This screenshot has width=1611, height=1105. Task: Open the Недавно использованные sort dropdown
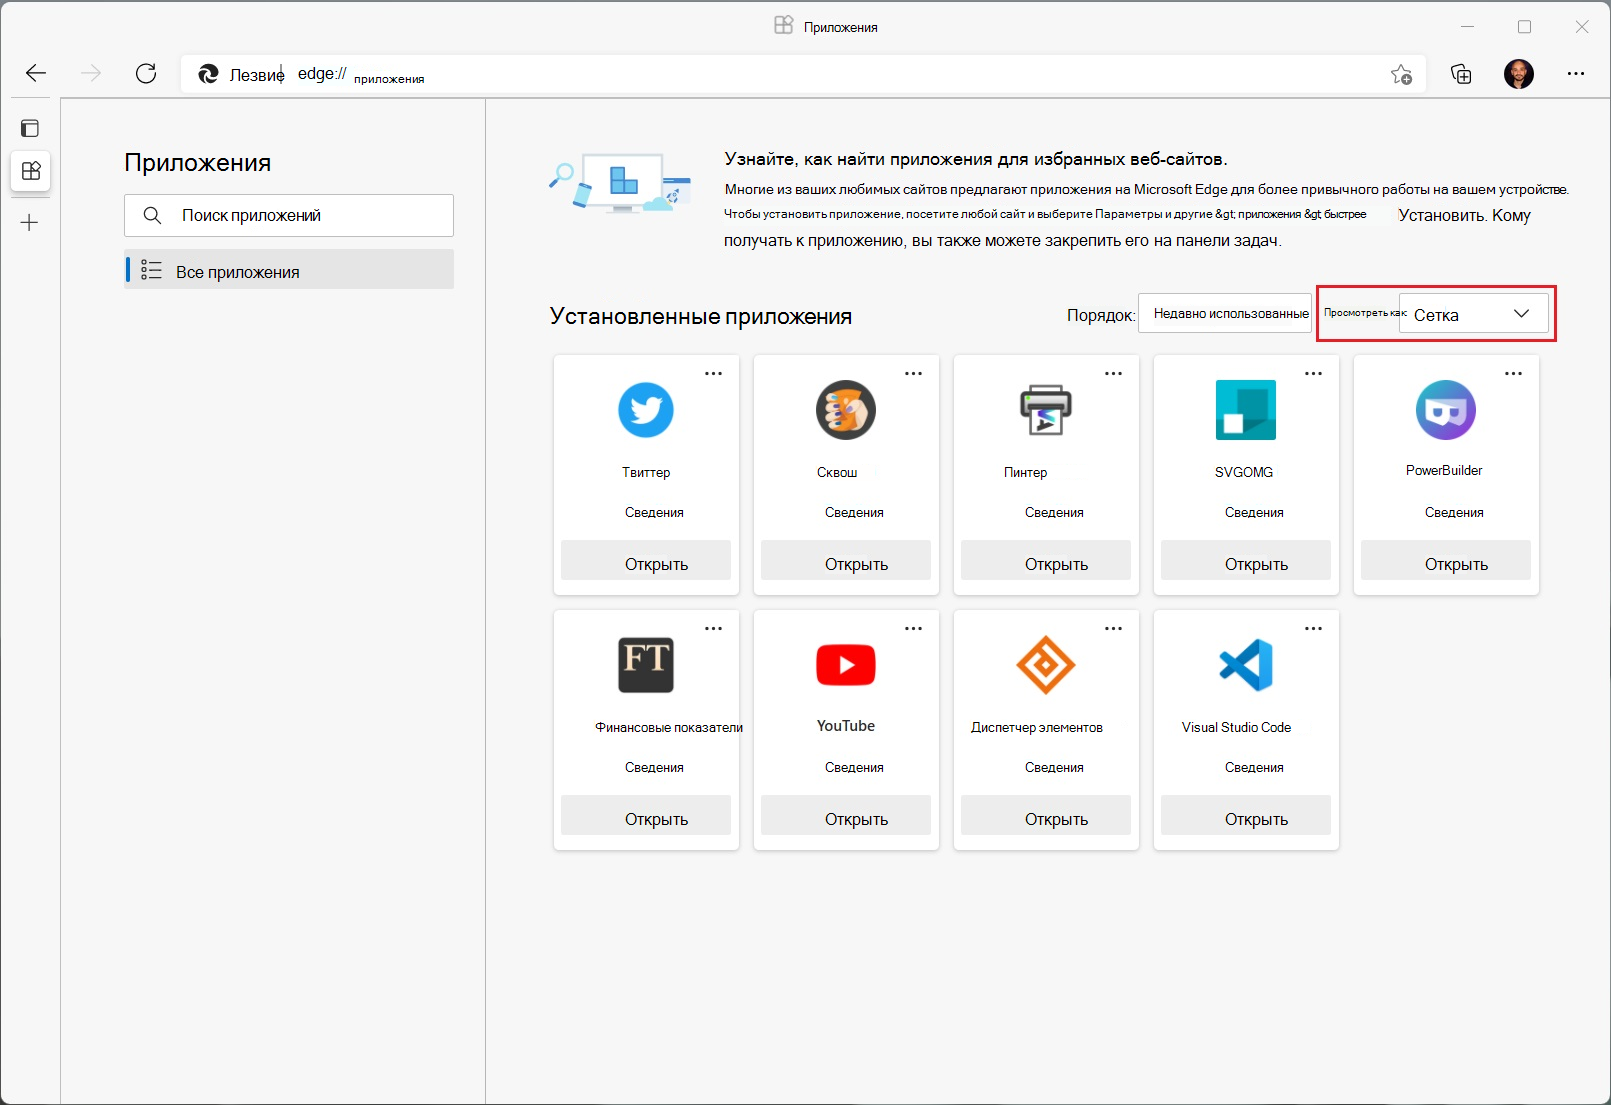pyautogui.click(x=1225, y=313)
